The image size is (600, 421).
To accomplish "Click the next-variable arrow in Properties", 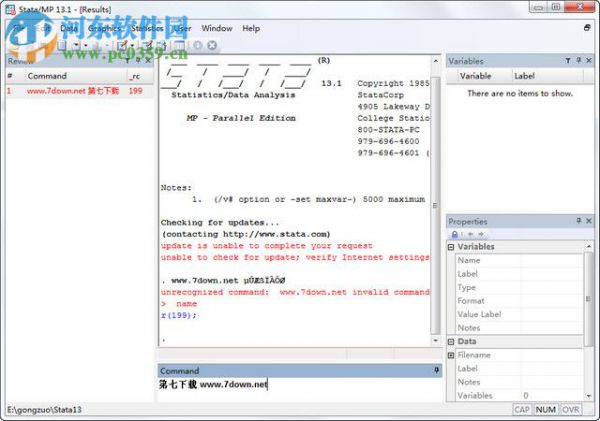I will point(481,234).
